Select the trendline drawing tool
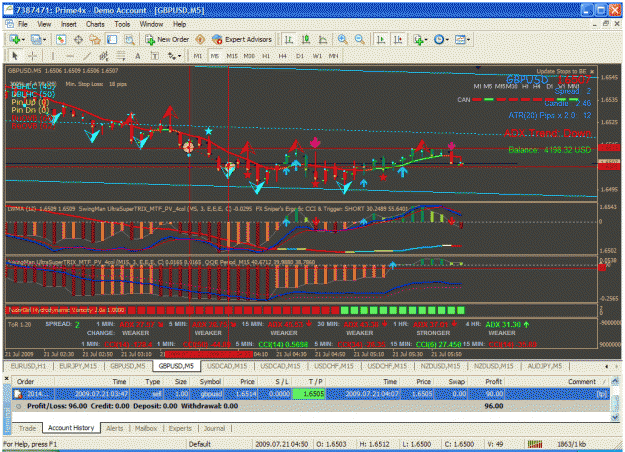625x452 pixels. coord(87,56)
